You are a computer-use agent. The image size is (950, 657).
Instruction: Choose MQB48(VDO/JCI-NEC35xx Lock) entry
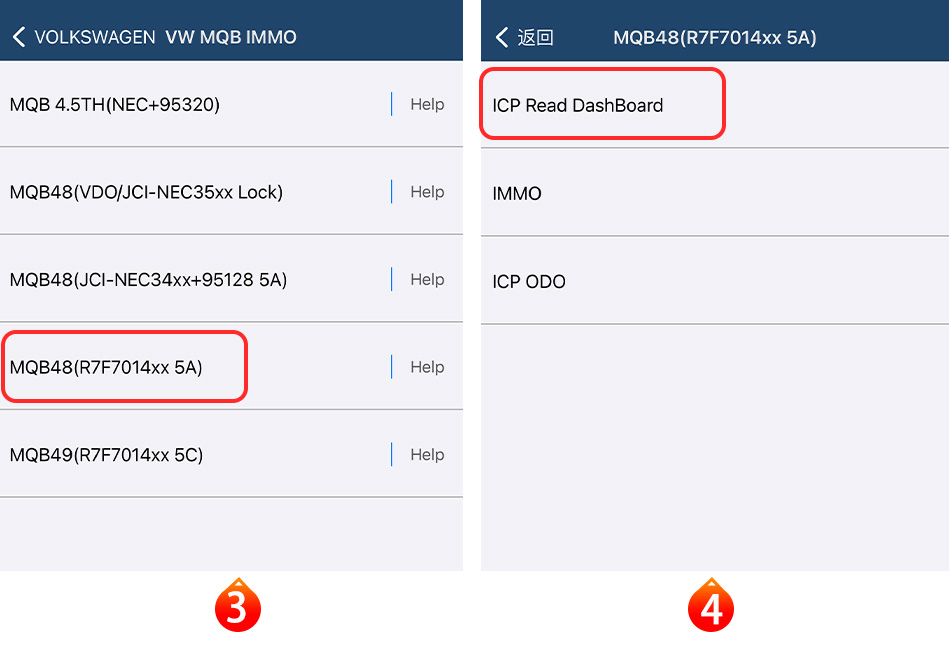click(146, 192)
